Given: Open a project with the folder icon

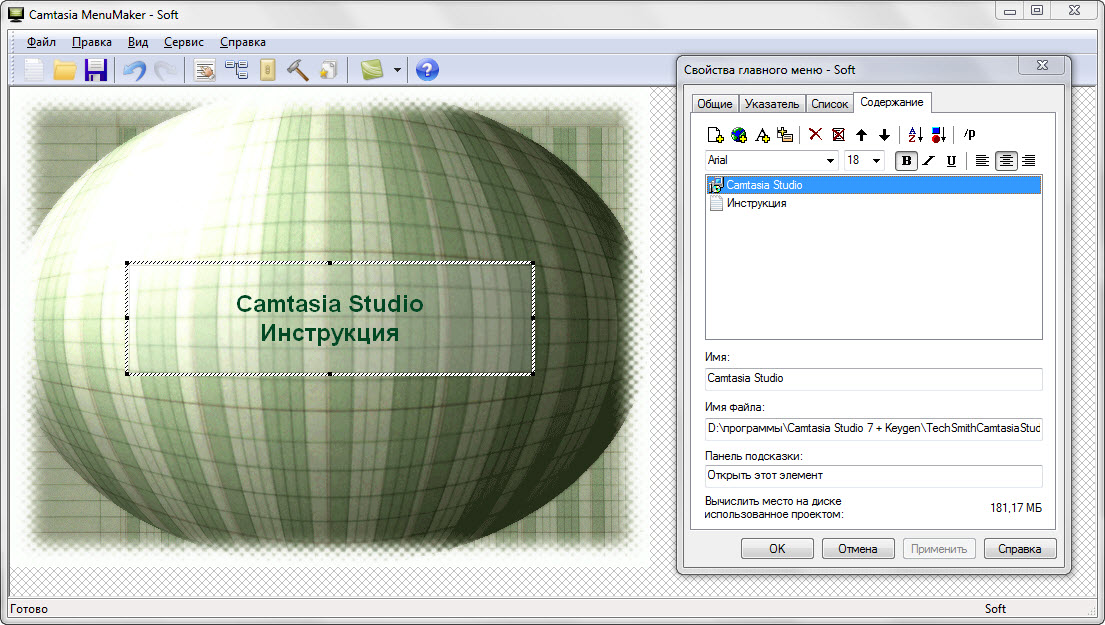Looking at the screenshot, I should pos(65,70).
